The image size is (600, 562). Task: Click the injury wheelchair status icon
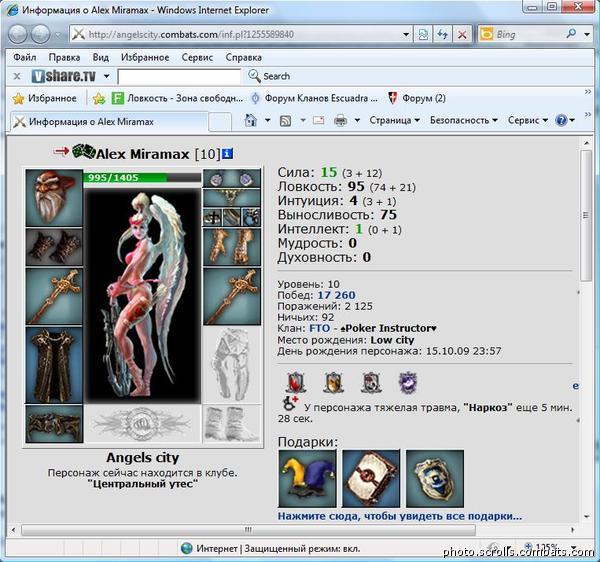[x=289, y=403]
